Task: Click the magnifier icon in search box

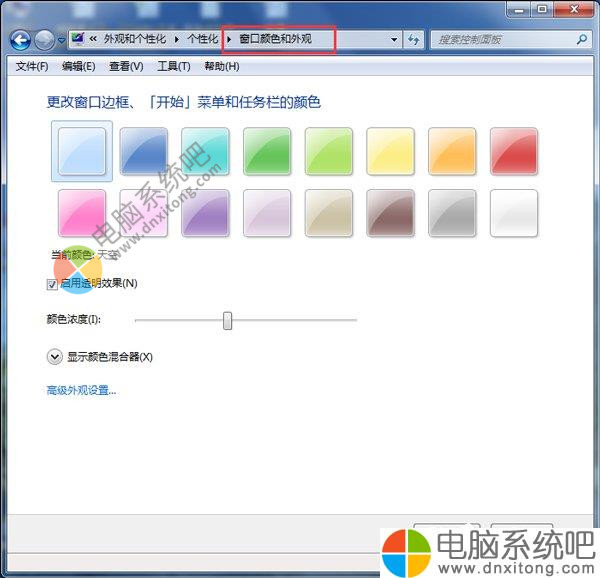Action: tap(582, 40)
